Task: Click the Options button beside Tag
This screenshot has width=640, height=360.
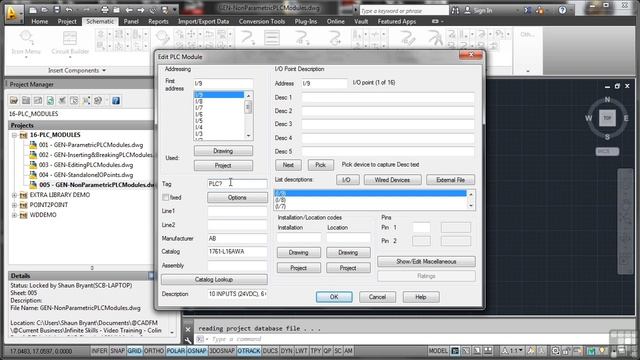Action: pyautogui.click(x=237, y=198)
